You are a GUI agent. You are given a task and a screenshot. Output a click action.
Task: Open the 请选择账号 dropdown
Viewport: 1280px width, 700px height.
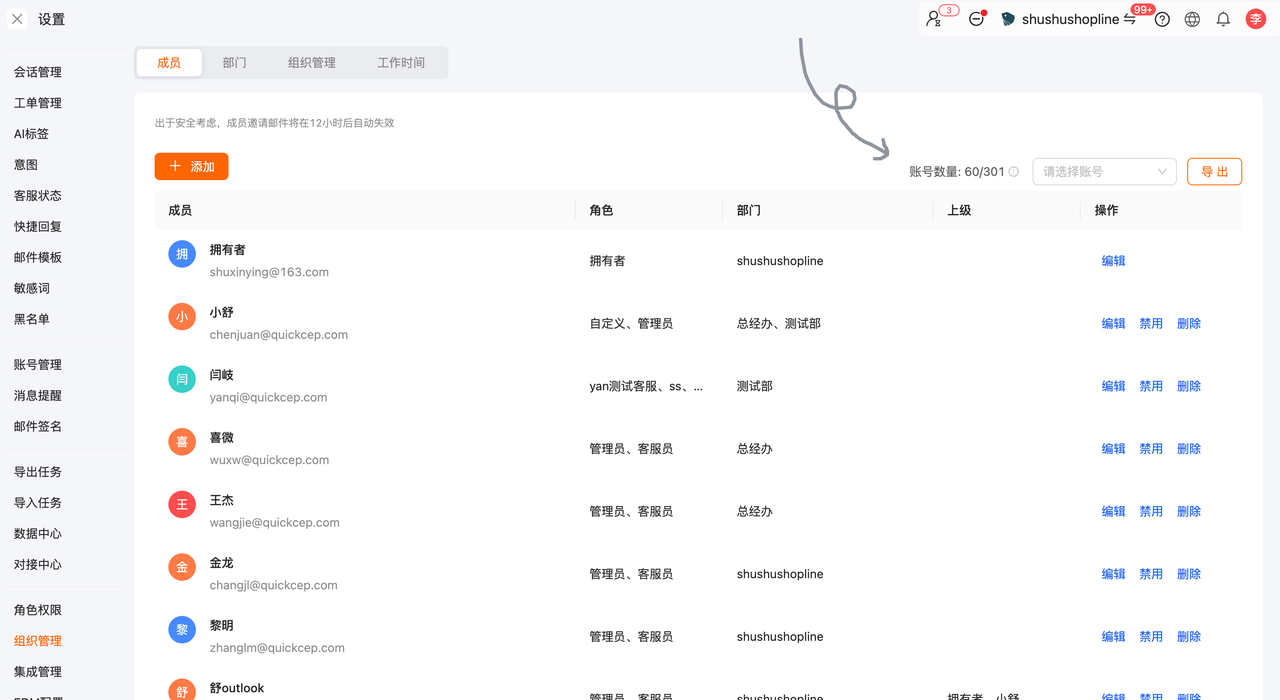click(x=1104, y=172)
